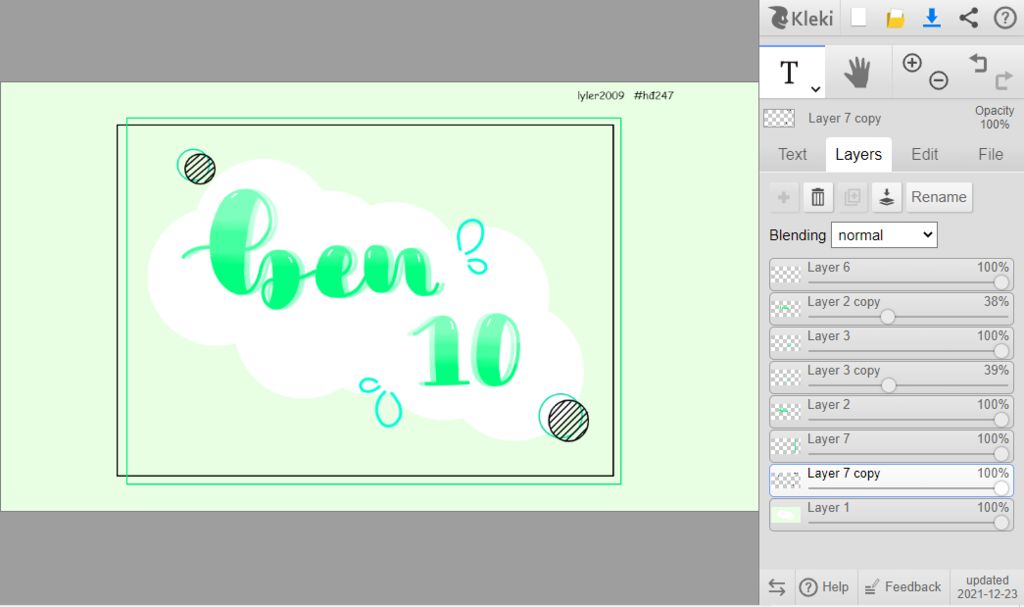Select Layer 2 in the list
1024x607 pixels.
(x=891, y=412)
